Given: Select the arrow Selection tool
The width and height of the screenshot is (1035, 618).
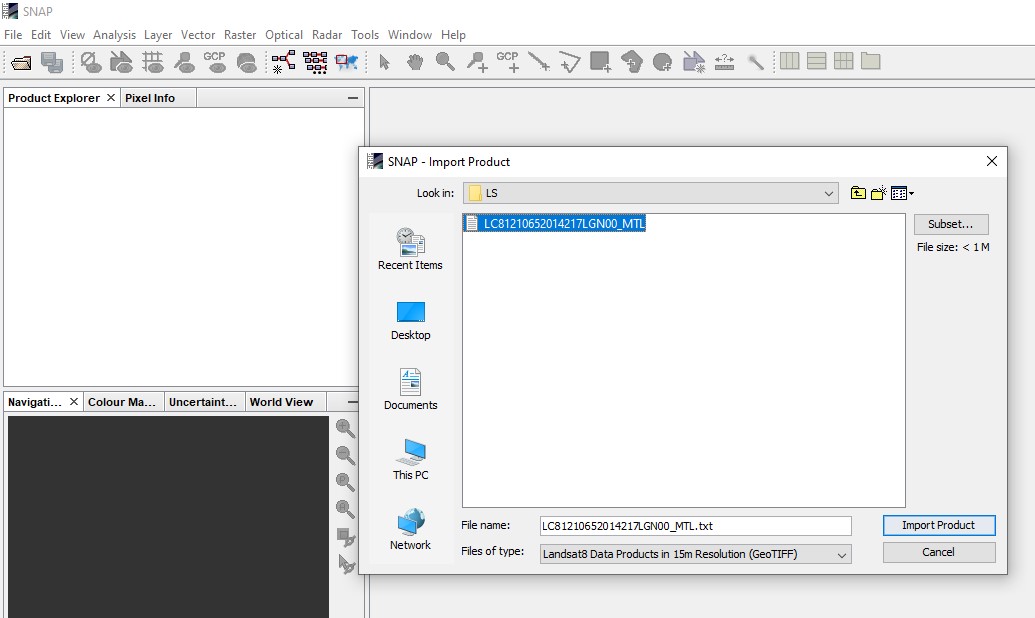Looking at the screenshot, I should pos(384,63).
